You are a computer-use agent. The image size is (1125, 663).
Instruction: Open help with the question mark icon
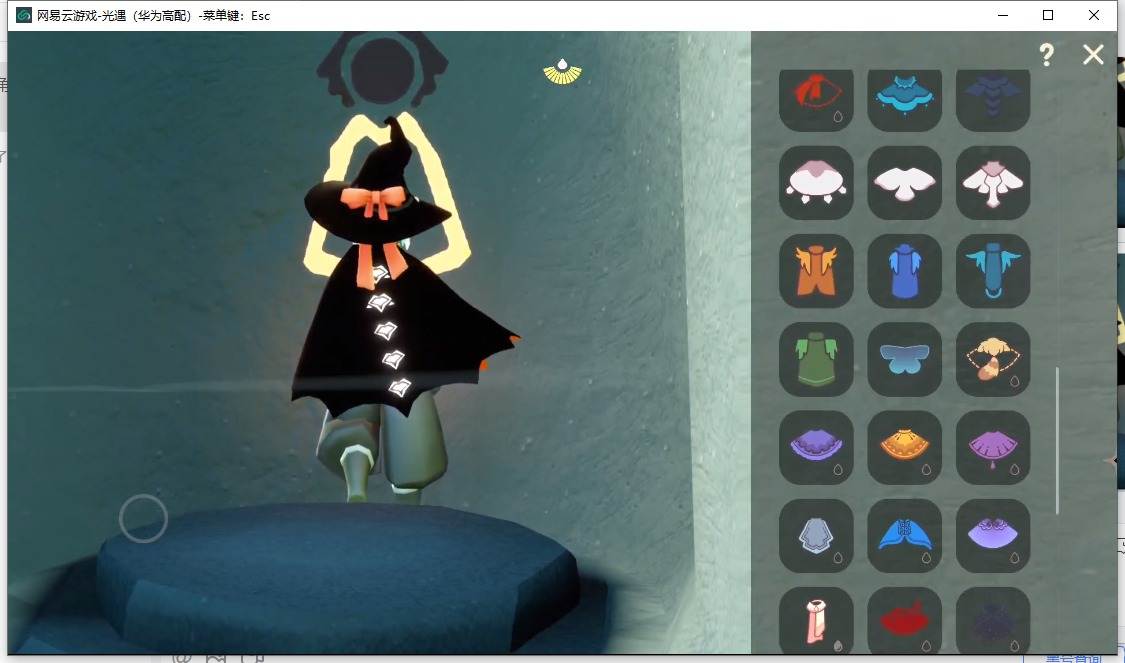[x=1047, y=55]
